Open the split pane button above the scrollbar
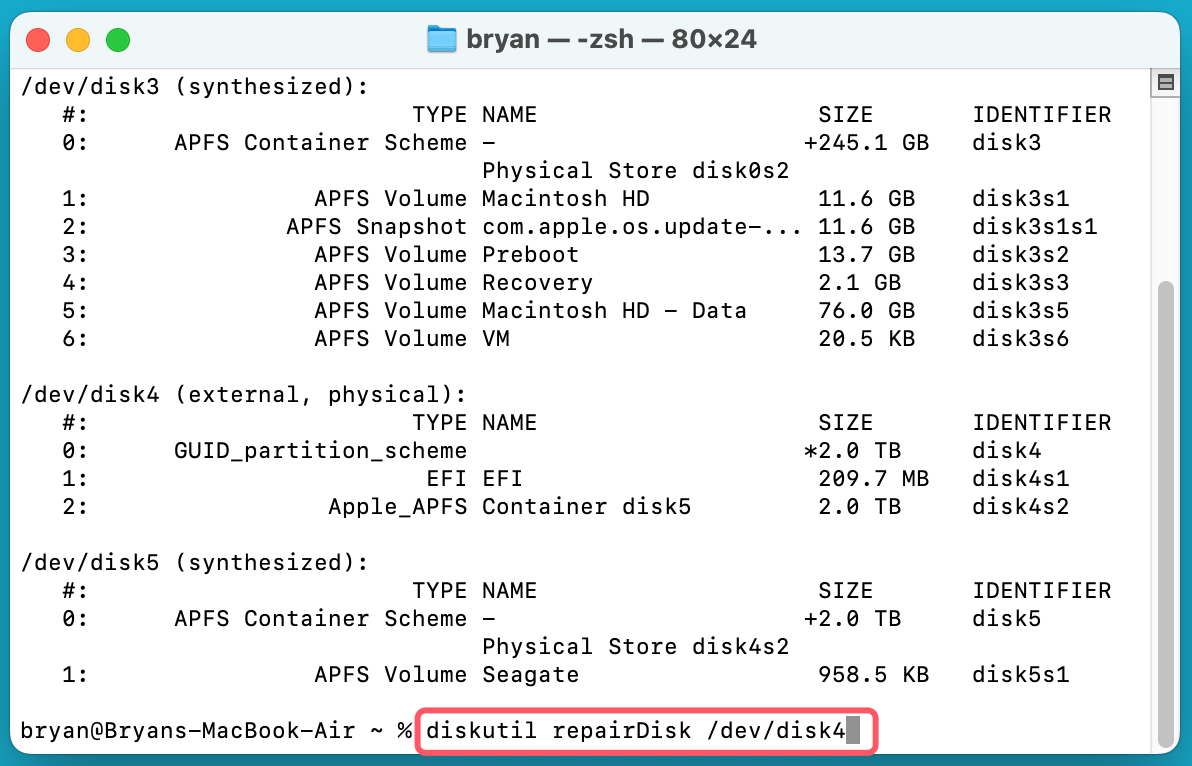 point(1165,81)
